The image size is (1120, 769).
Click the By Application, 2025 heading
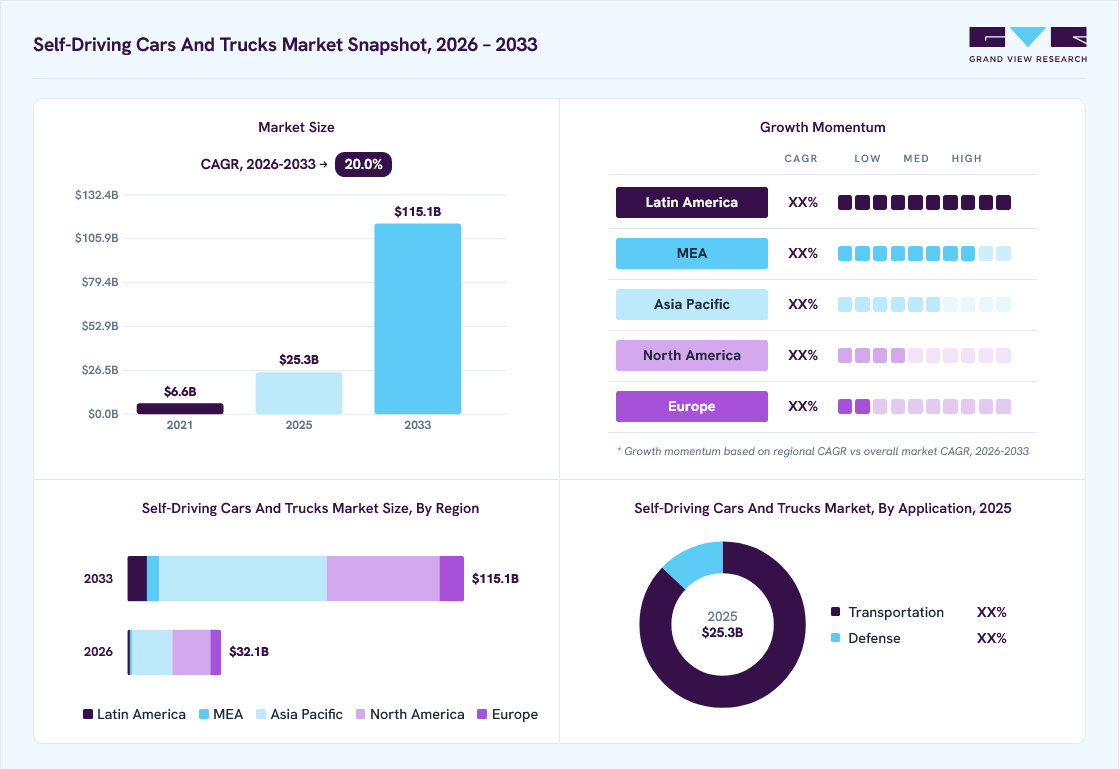(823, 508)
